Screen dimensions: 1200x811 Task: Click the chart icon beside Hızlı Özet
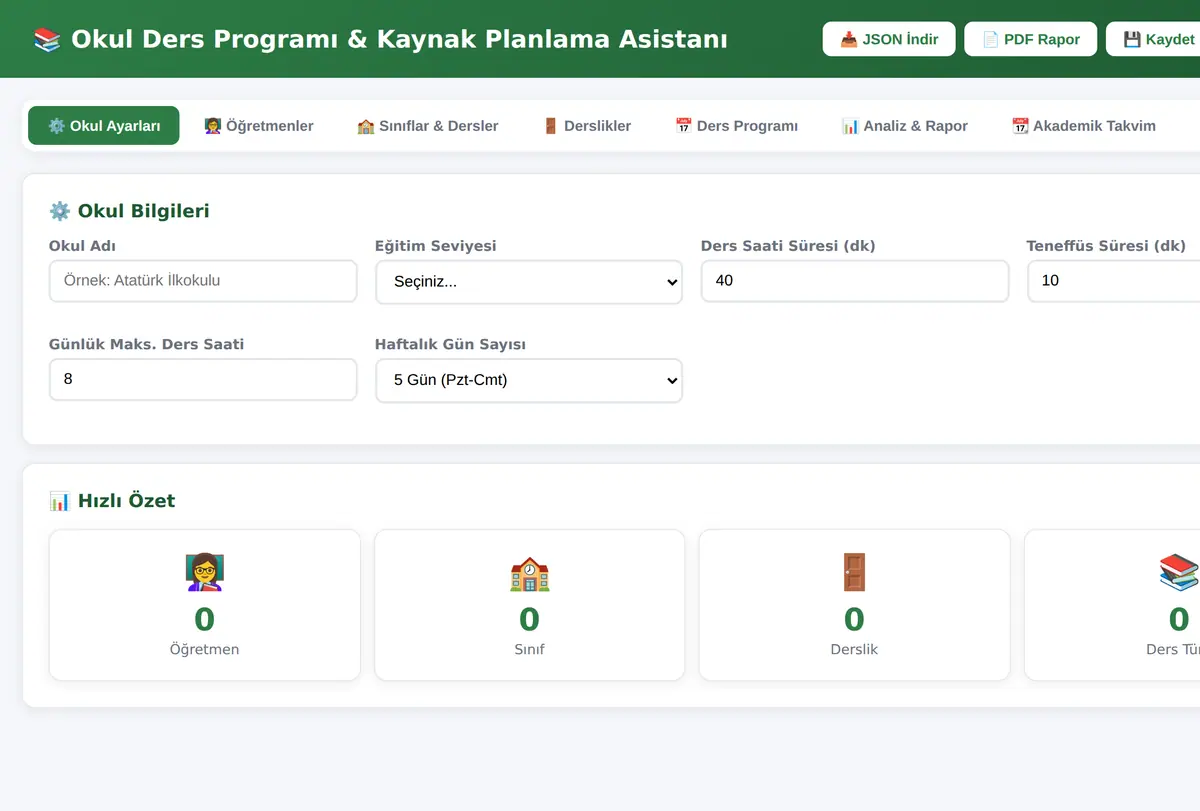[60, 501]
